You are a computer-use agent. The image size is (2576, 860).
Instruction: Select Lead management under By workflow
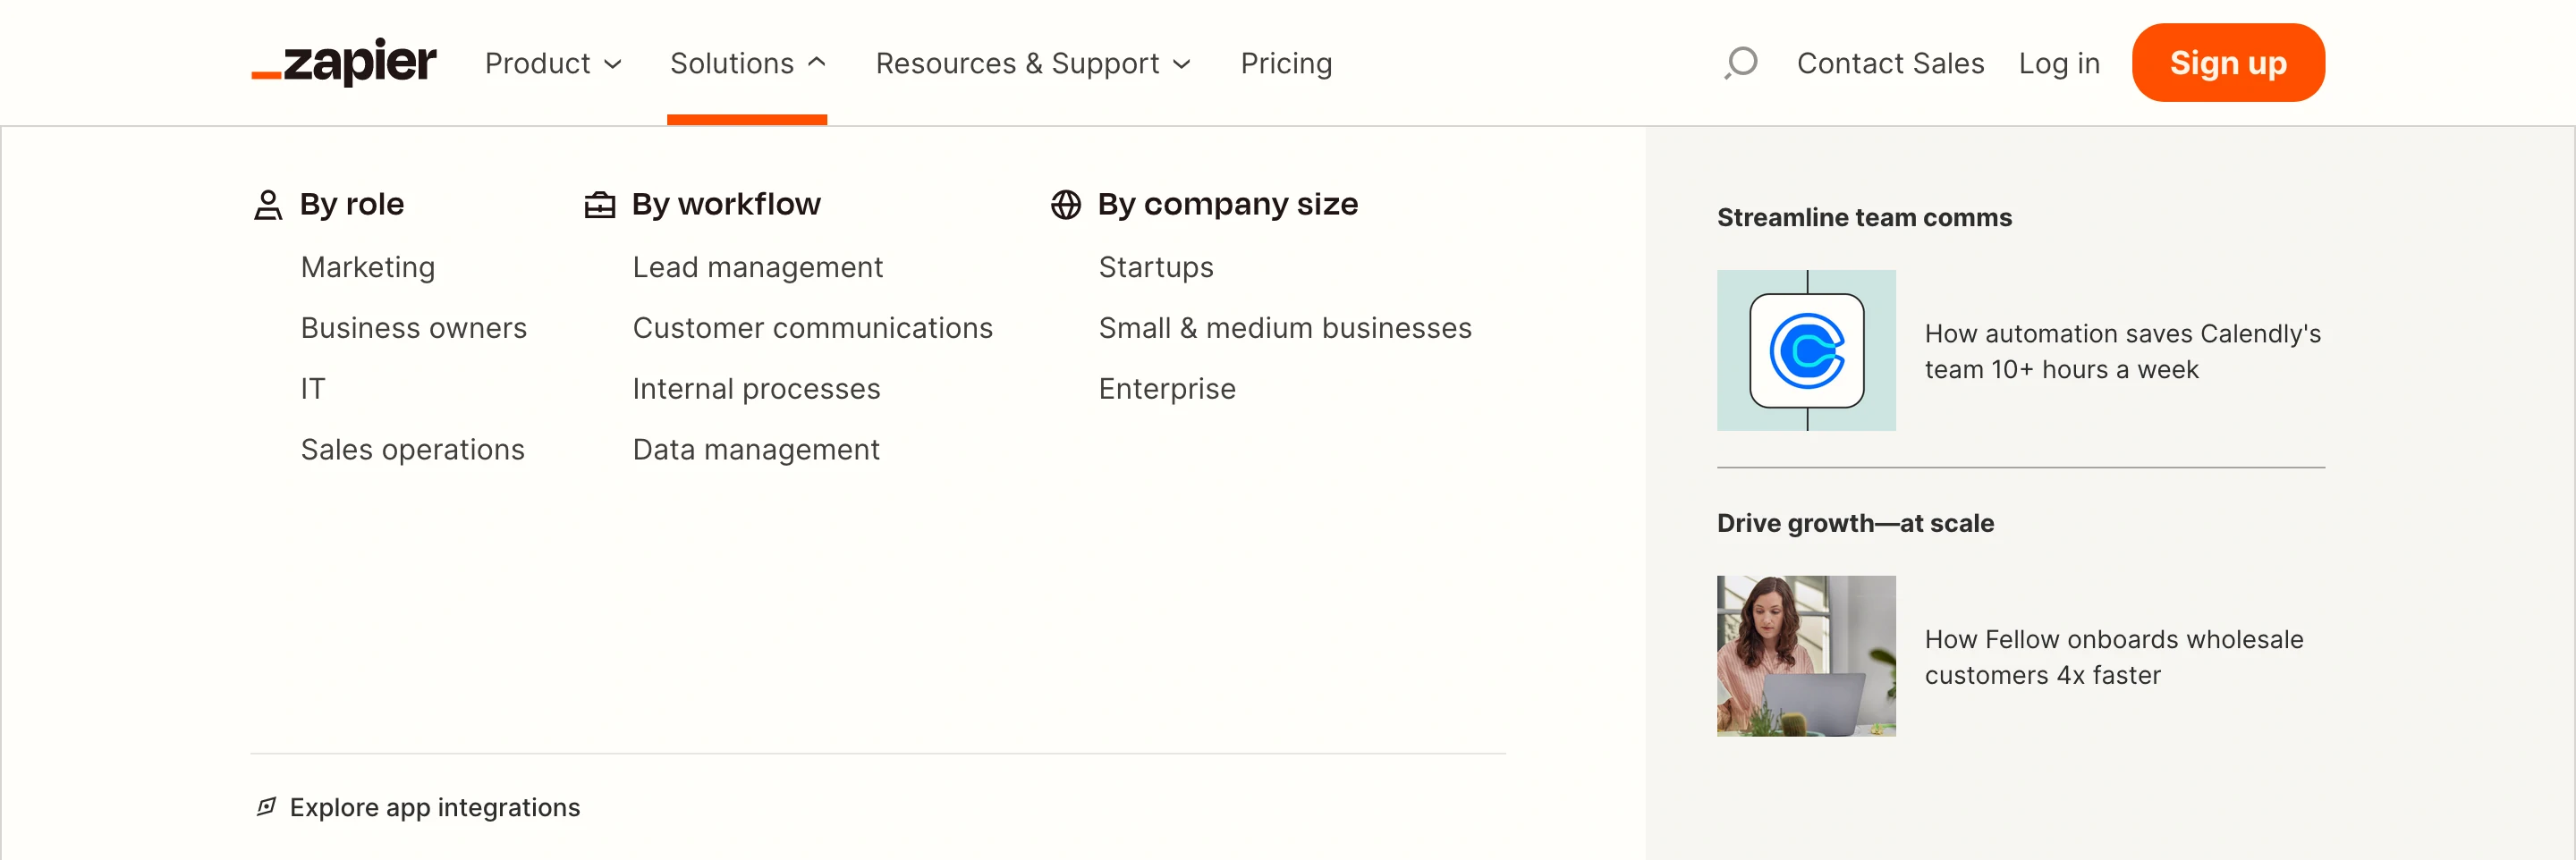(757, 267)
